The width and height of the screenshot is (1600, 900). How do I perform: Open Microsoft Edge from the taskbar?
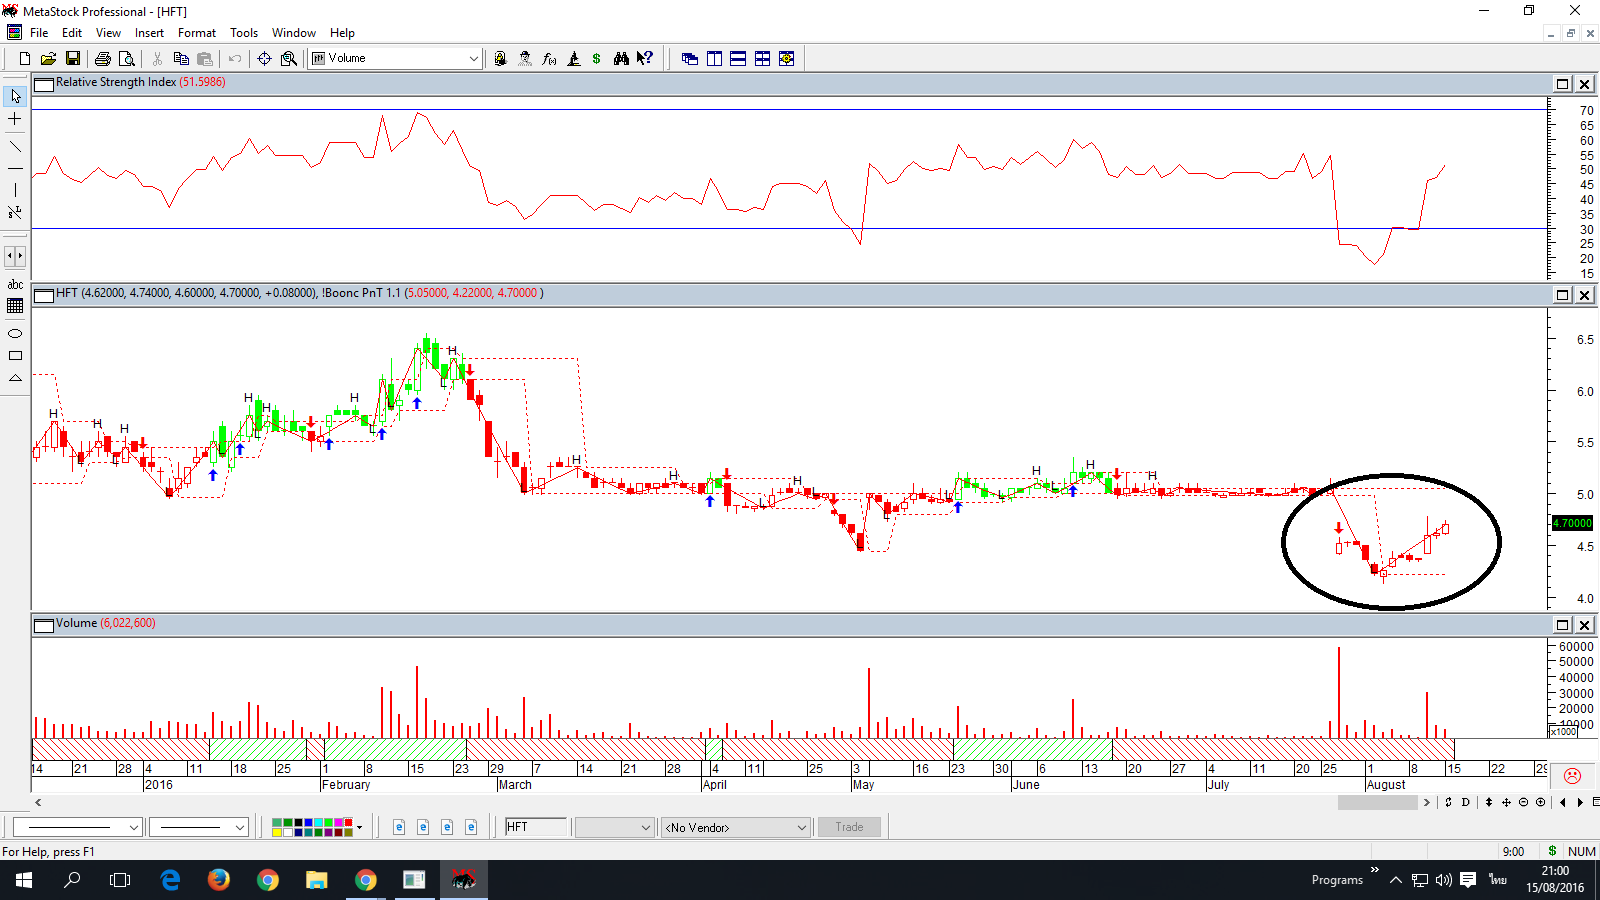170,880
